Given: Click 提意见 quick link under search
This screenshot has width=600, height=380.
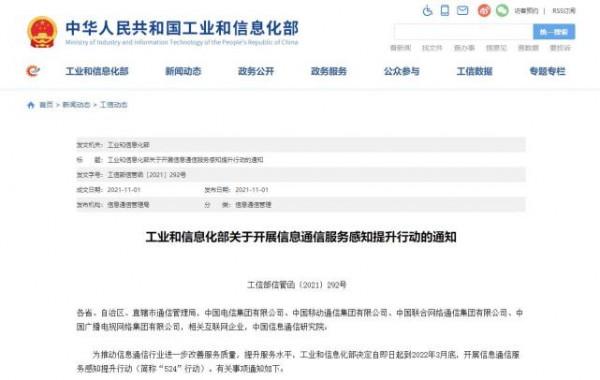Looking at the screenshot, I should 496,48.
